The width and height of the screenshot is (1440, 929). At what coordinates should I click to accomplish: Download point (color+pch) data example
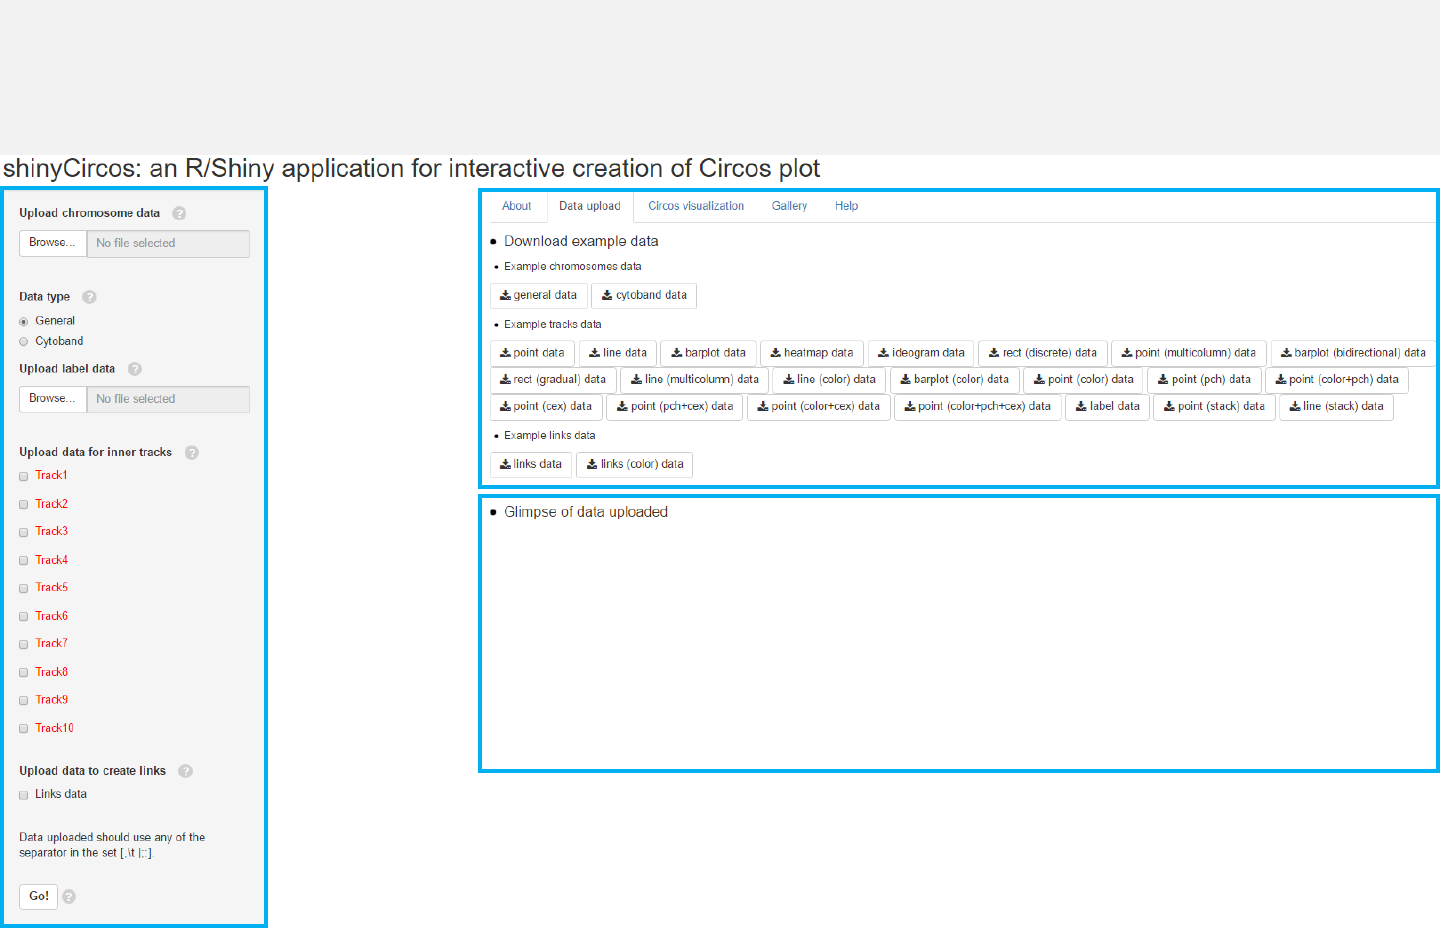pyautogui.click(x=1337, y=380)
